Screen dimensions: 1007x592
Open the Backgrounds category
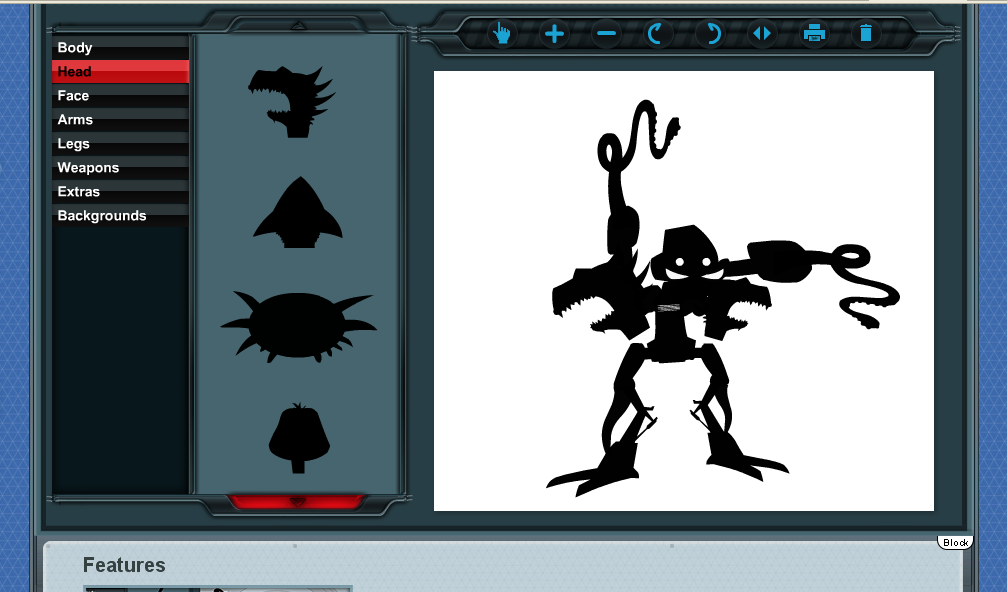coord(120,216)
